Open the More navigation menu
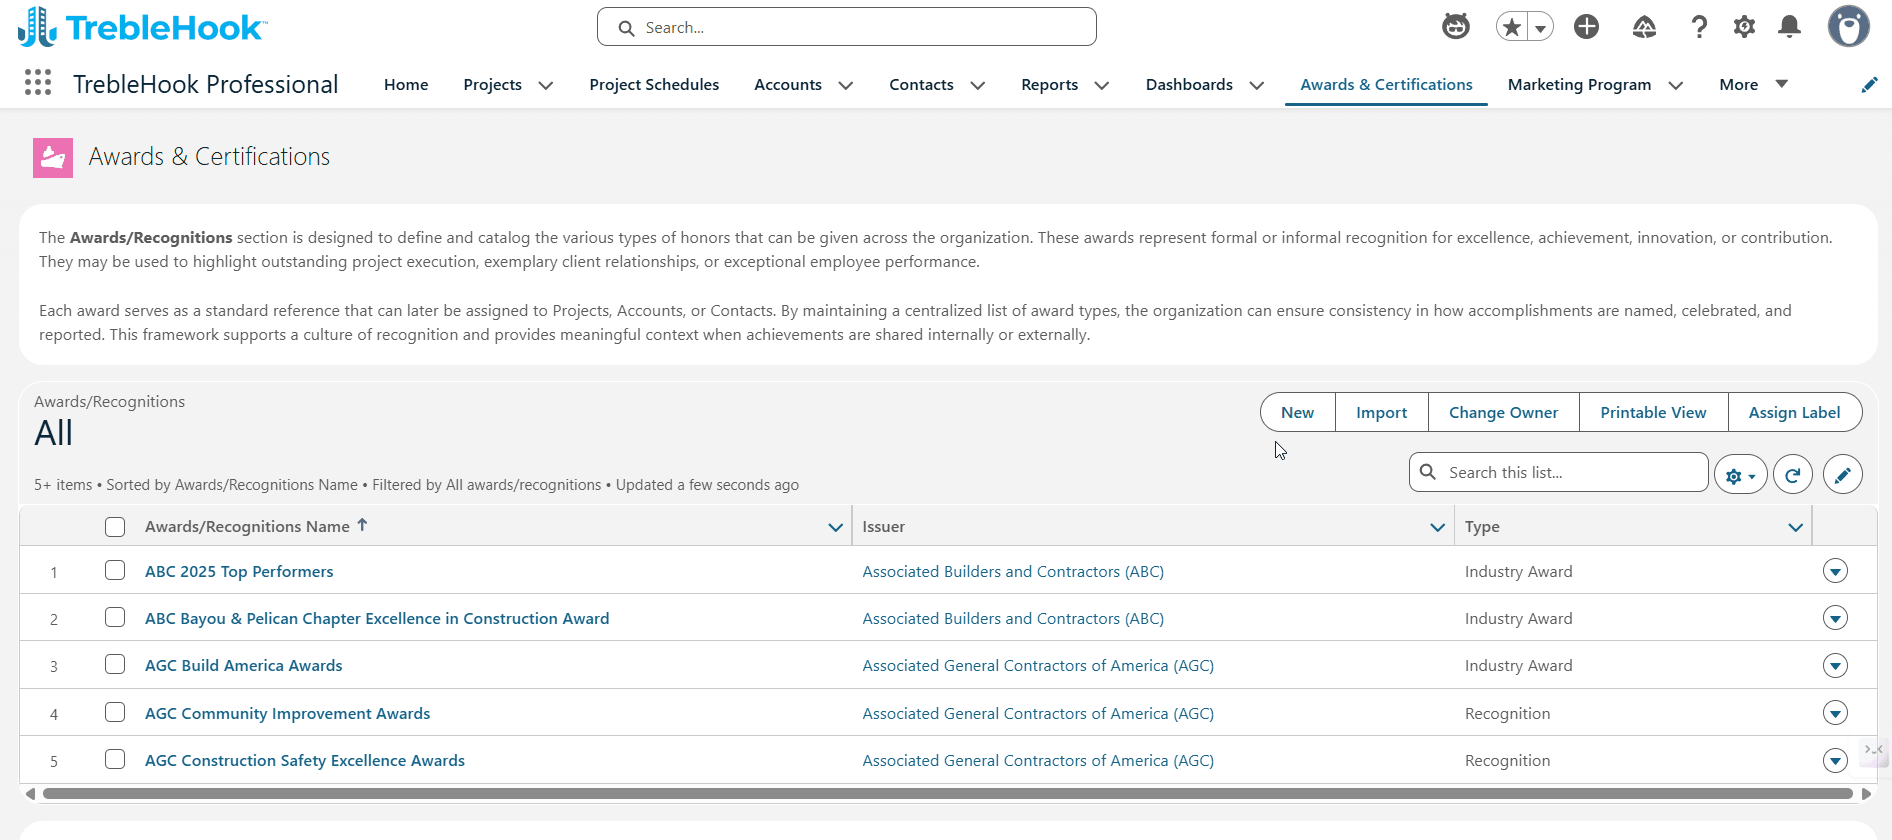This screenshot has width=1892, height=840. pyautogui.click(x=1753, y=85)
